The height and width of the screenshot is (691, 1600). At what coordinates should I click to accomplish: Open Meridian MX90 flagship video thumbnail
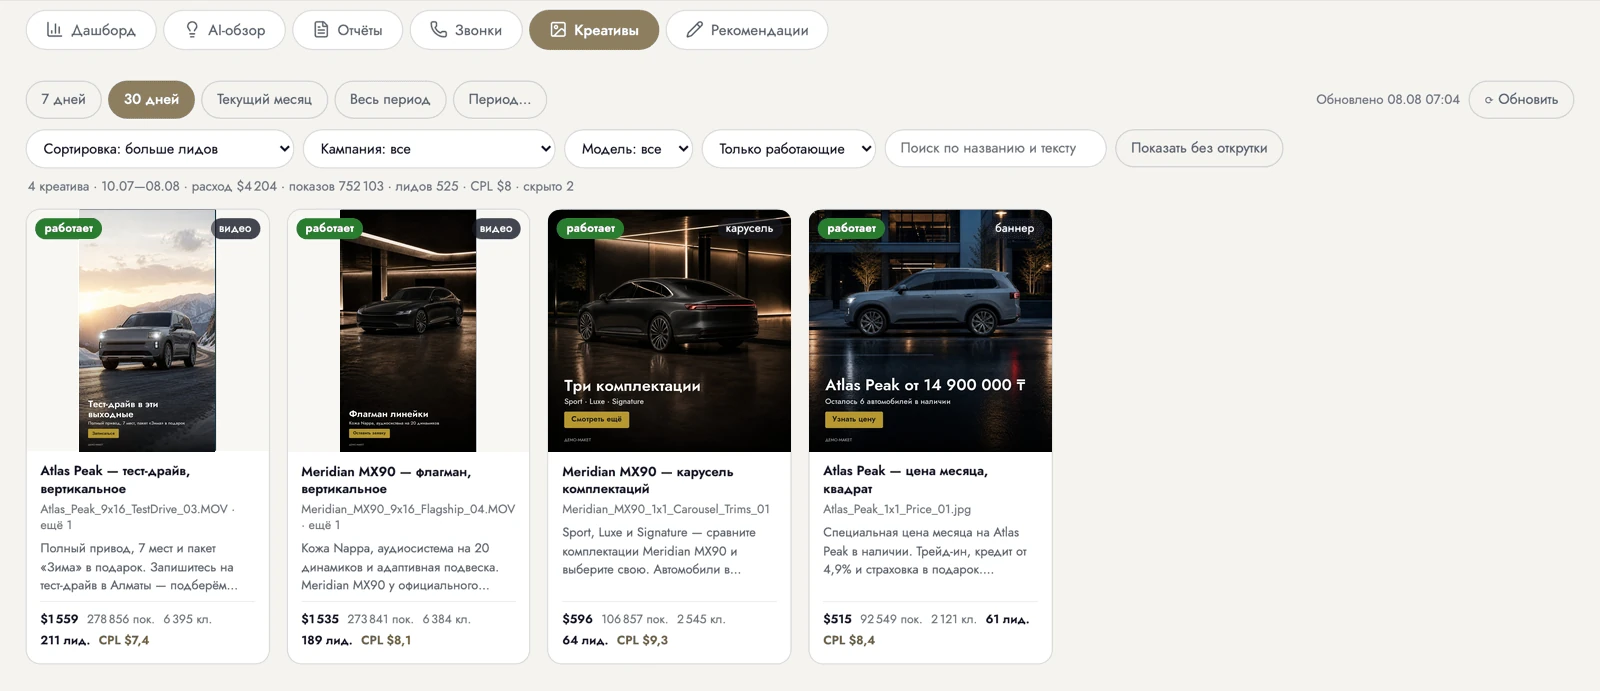[x=408, y=331]
